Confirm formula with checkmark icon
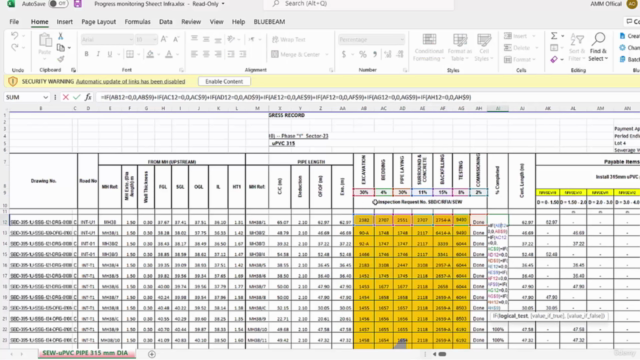 77,97
